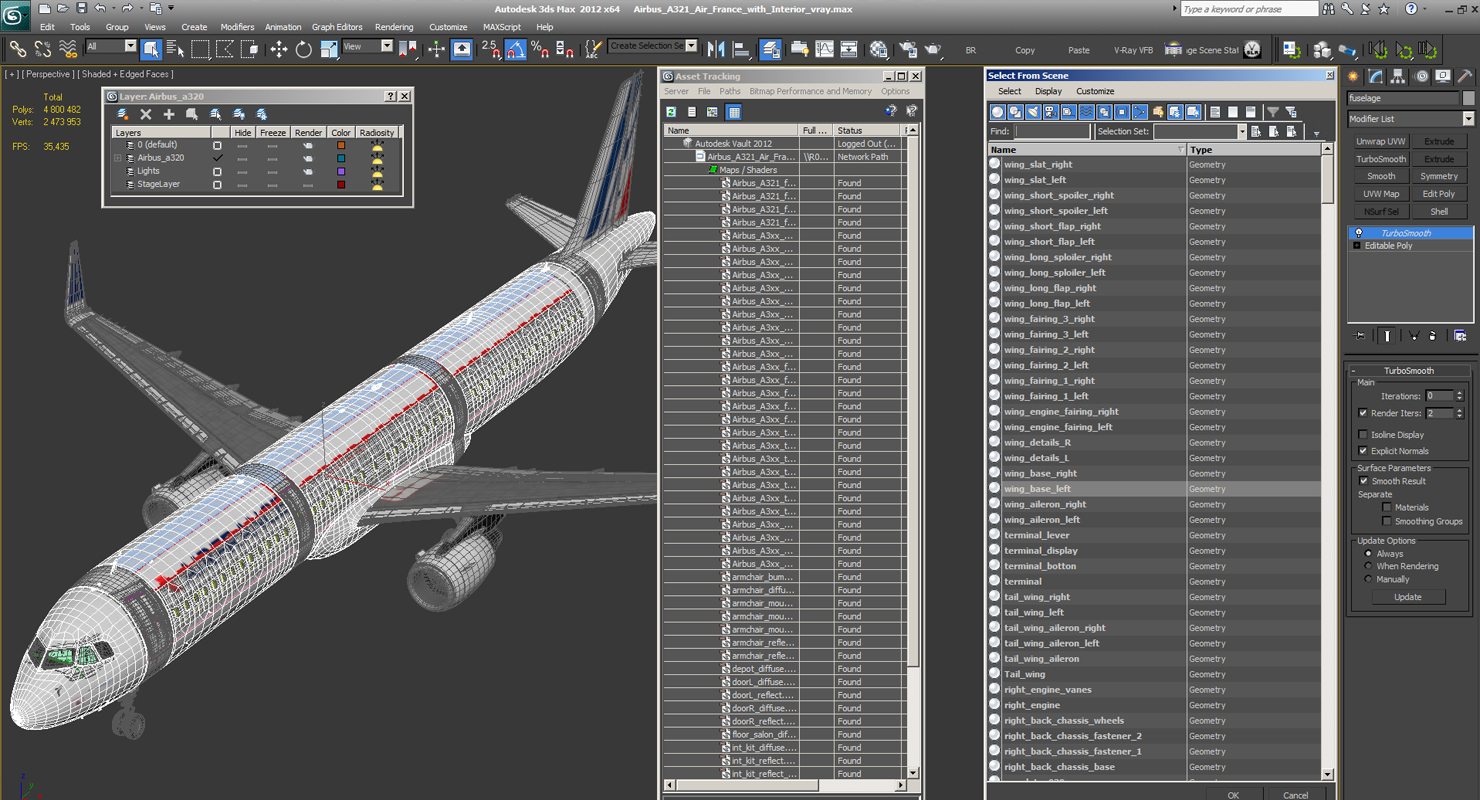Viewport: 1480px width, 800px height.
Task: Choose the Select and Rotate tool
Action: (x=303, y=48)
